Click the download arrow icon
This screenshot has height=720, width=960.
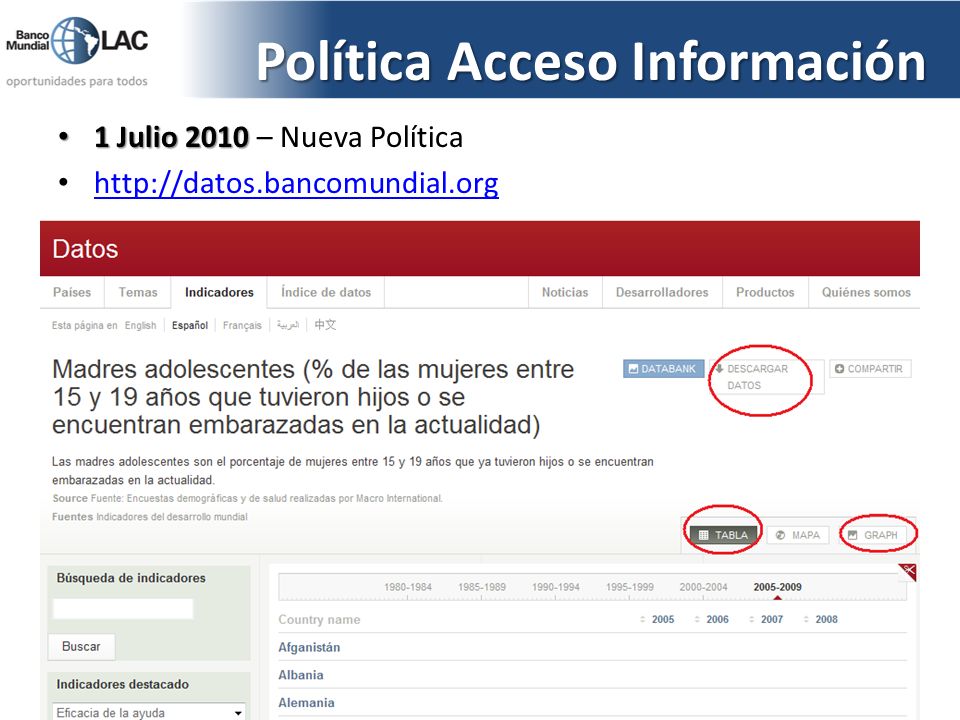point(719,369)
